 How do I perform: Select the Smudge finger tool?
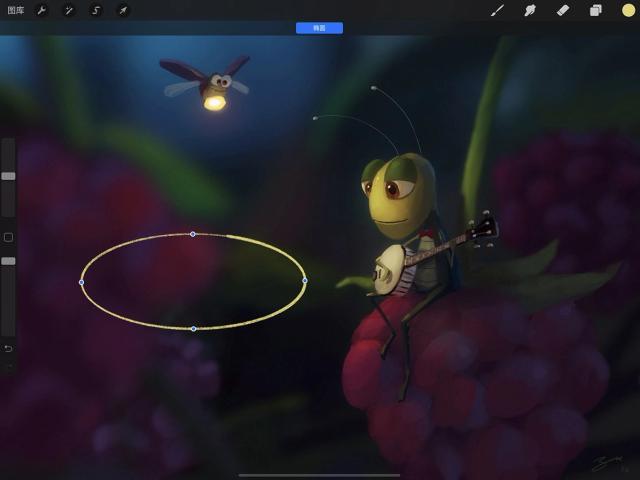click(x=530, y=10)
